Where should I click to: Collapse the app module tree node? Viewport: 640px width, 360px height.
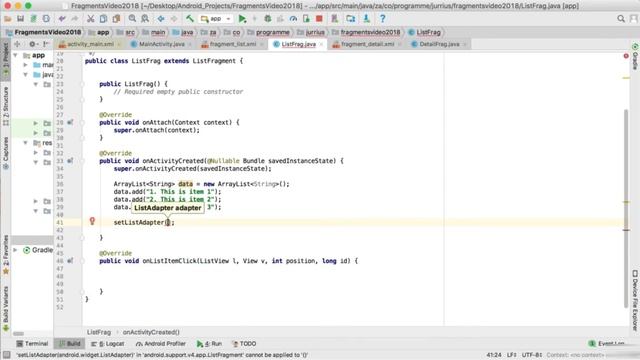[x=16, y=55]
